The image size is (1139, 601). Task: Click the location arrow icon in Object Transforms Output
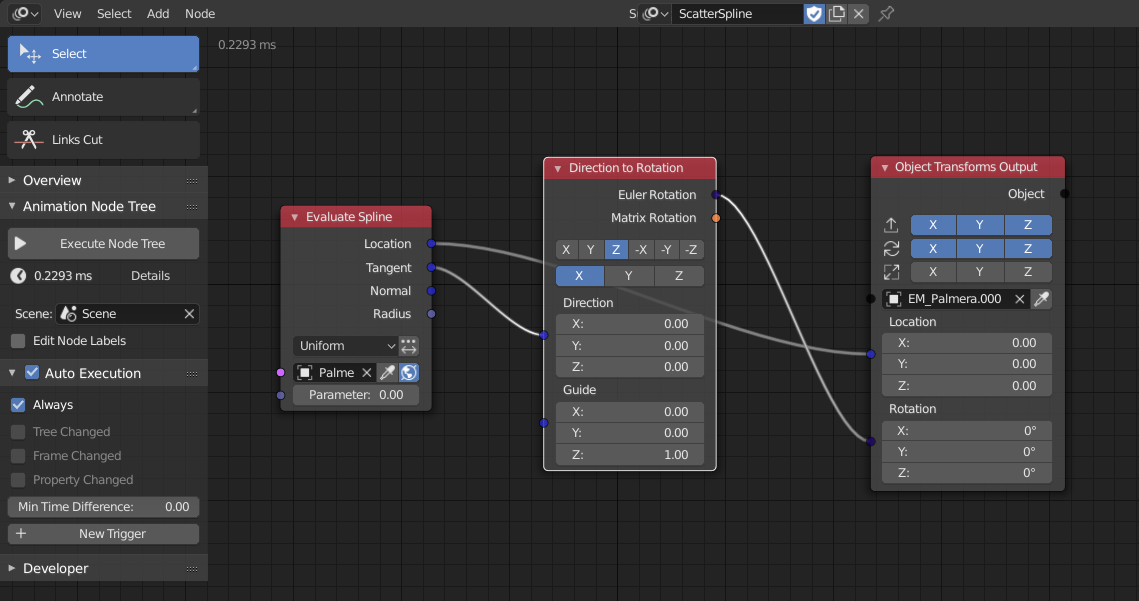(x=891, y=224)
